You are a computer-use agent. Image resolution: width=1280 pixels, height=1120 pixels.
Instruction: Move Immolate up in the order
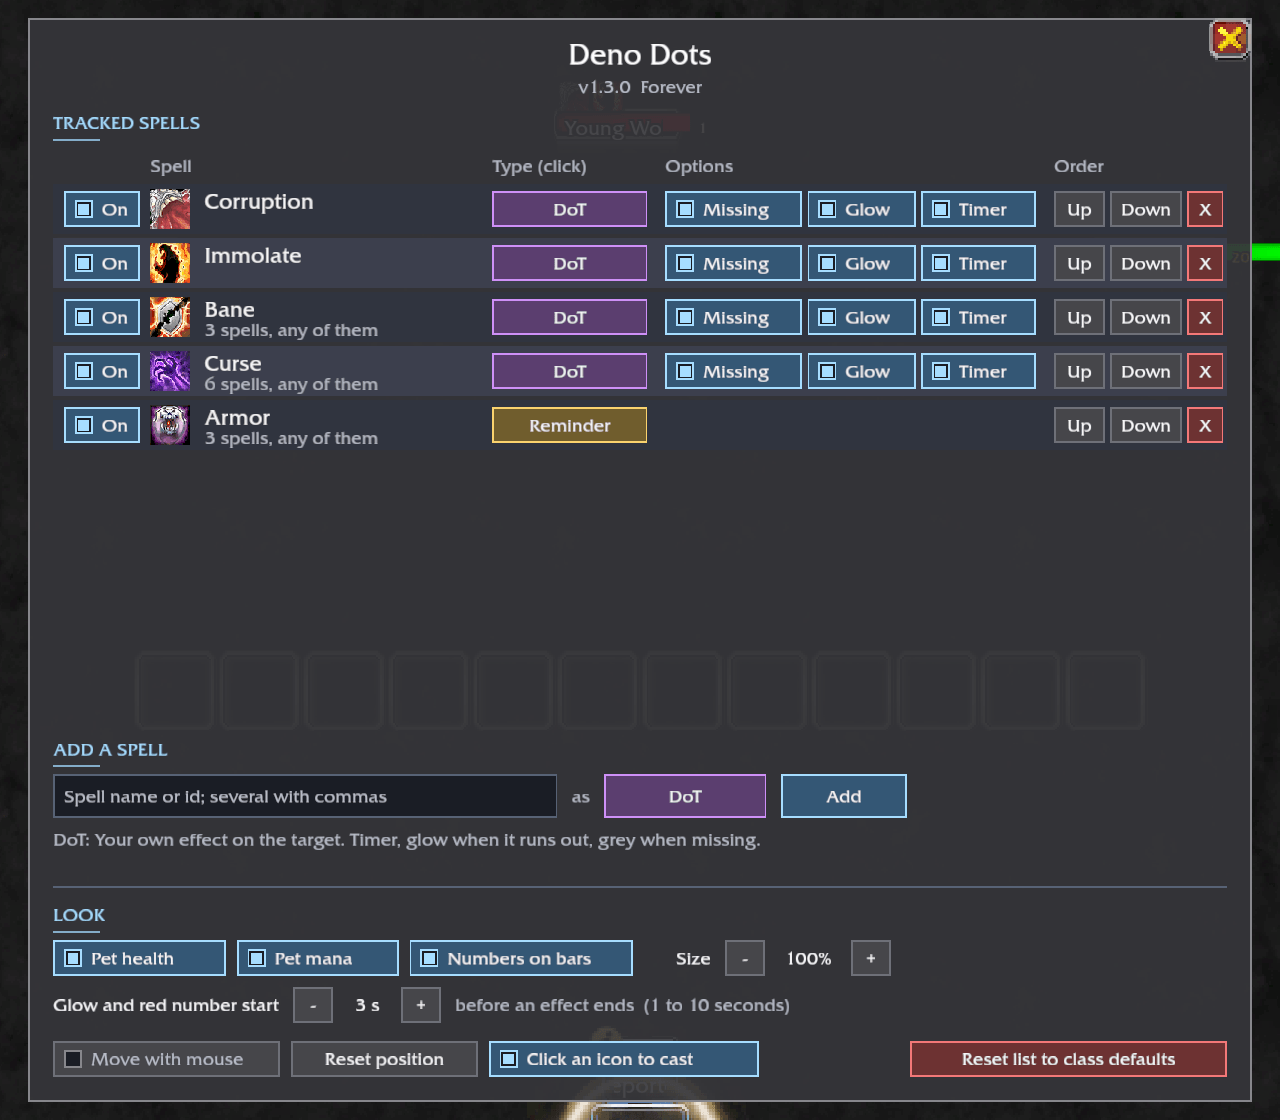pyautogui.click(x=1079, y=263)
